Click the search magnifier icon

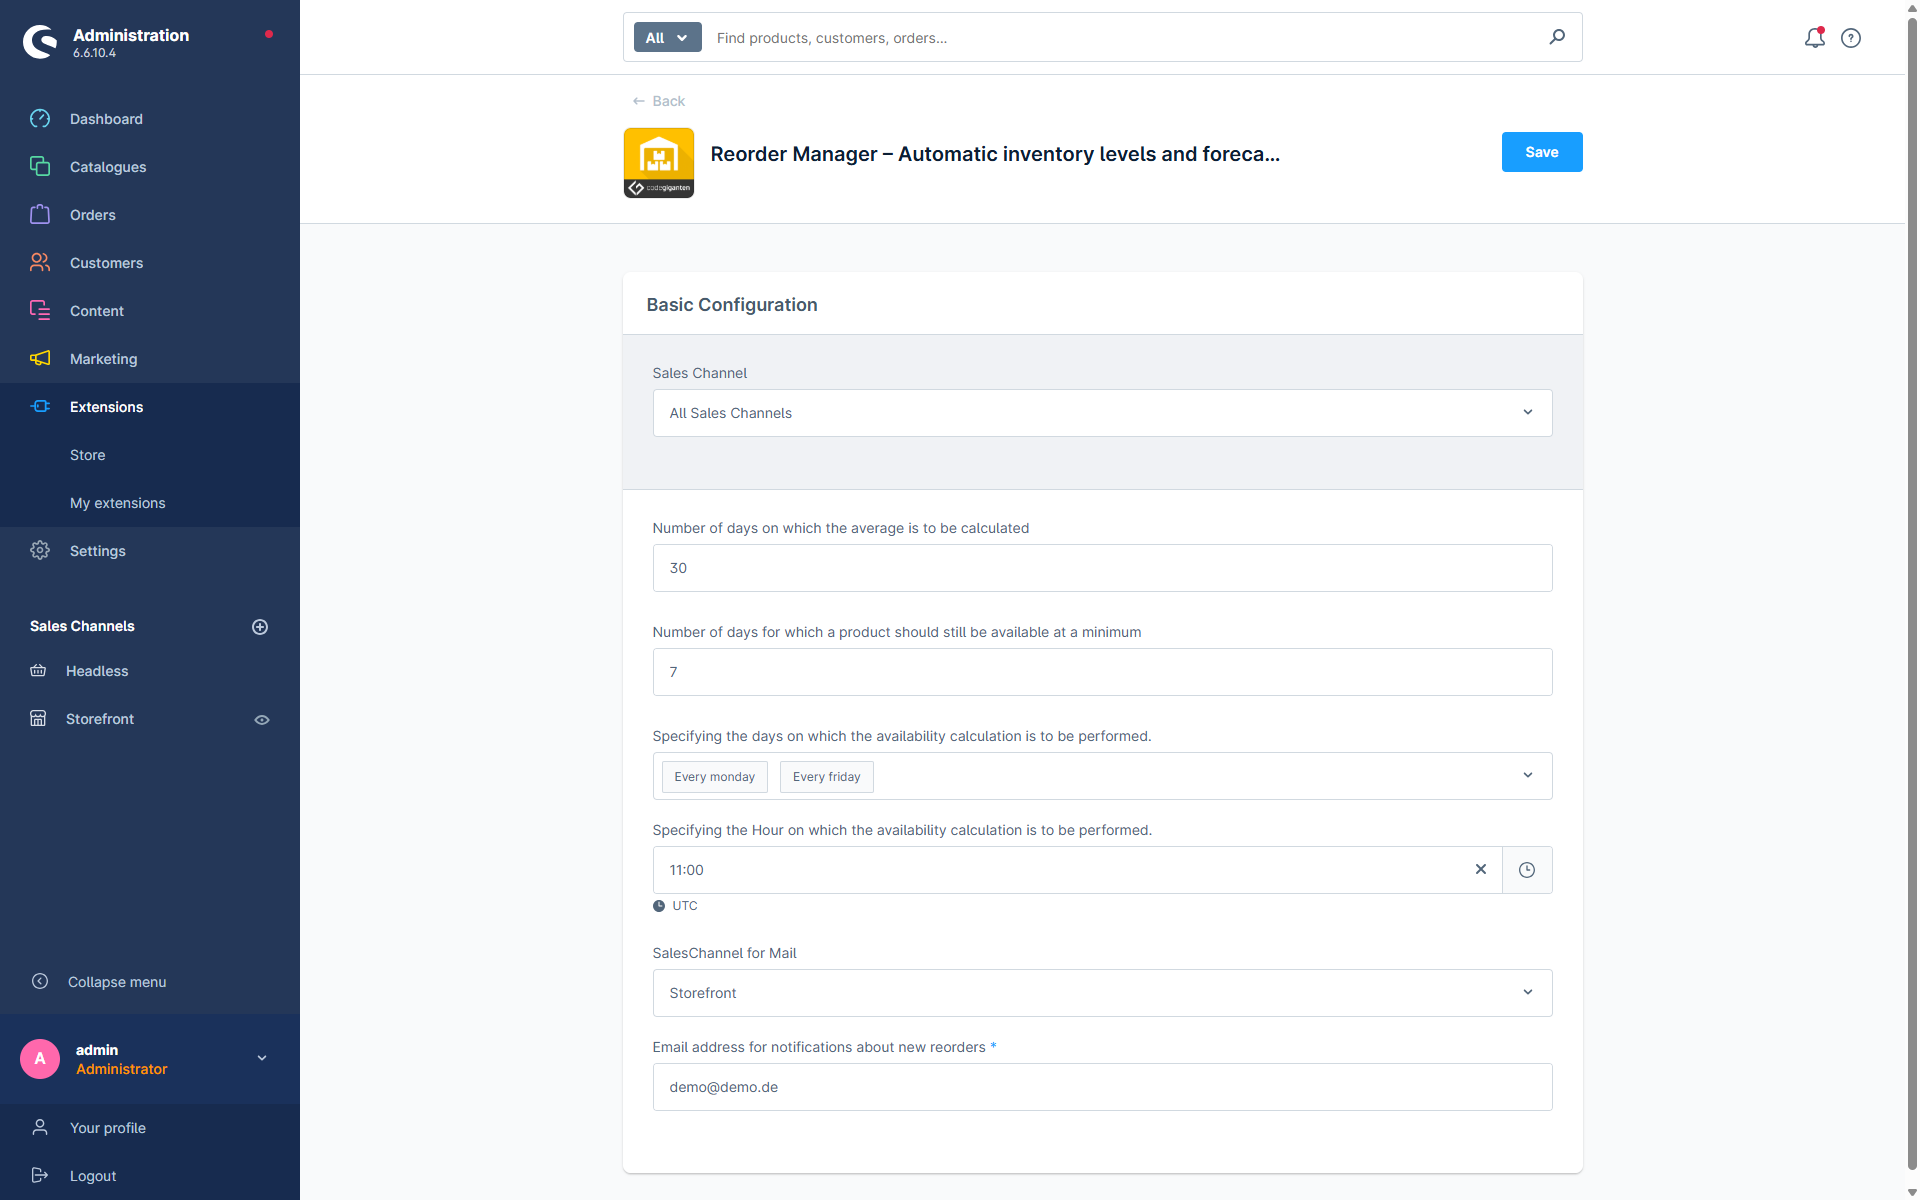[x=1557, y=37]
